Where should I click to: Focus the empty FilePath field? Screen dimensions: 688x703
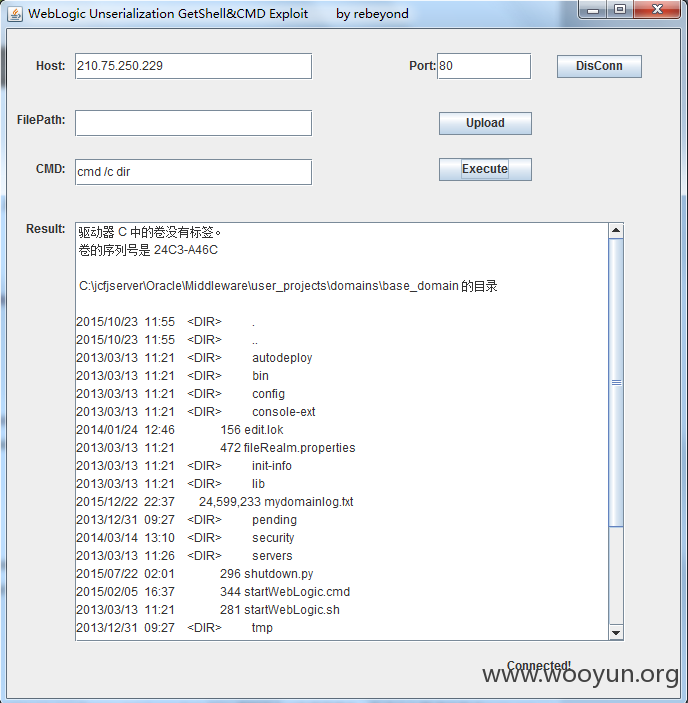[193, 123]
